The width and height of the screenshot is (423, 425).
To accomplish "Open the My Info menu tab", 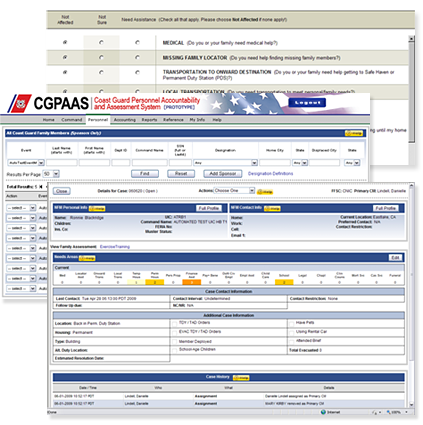I will pyautogui.click(x=197, y=120).
